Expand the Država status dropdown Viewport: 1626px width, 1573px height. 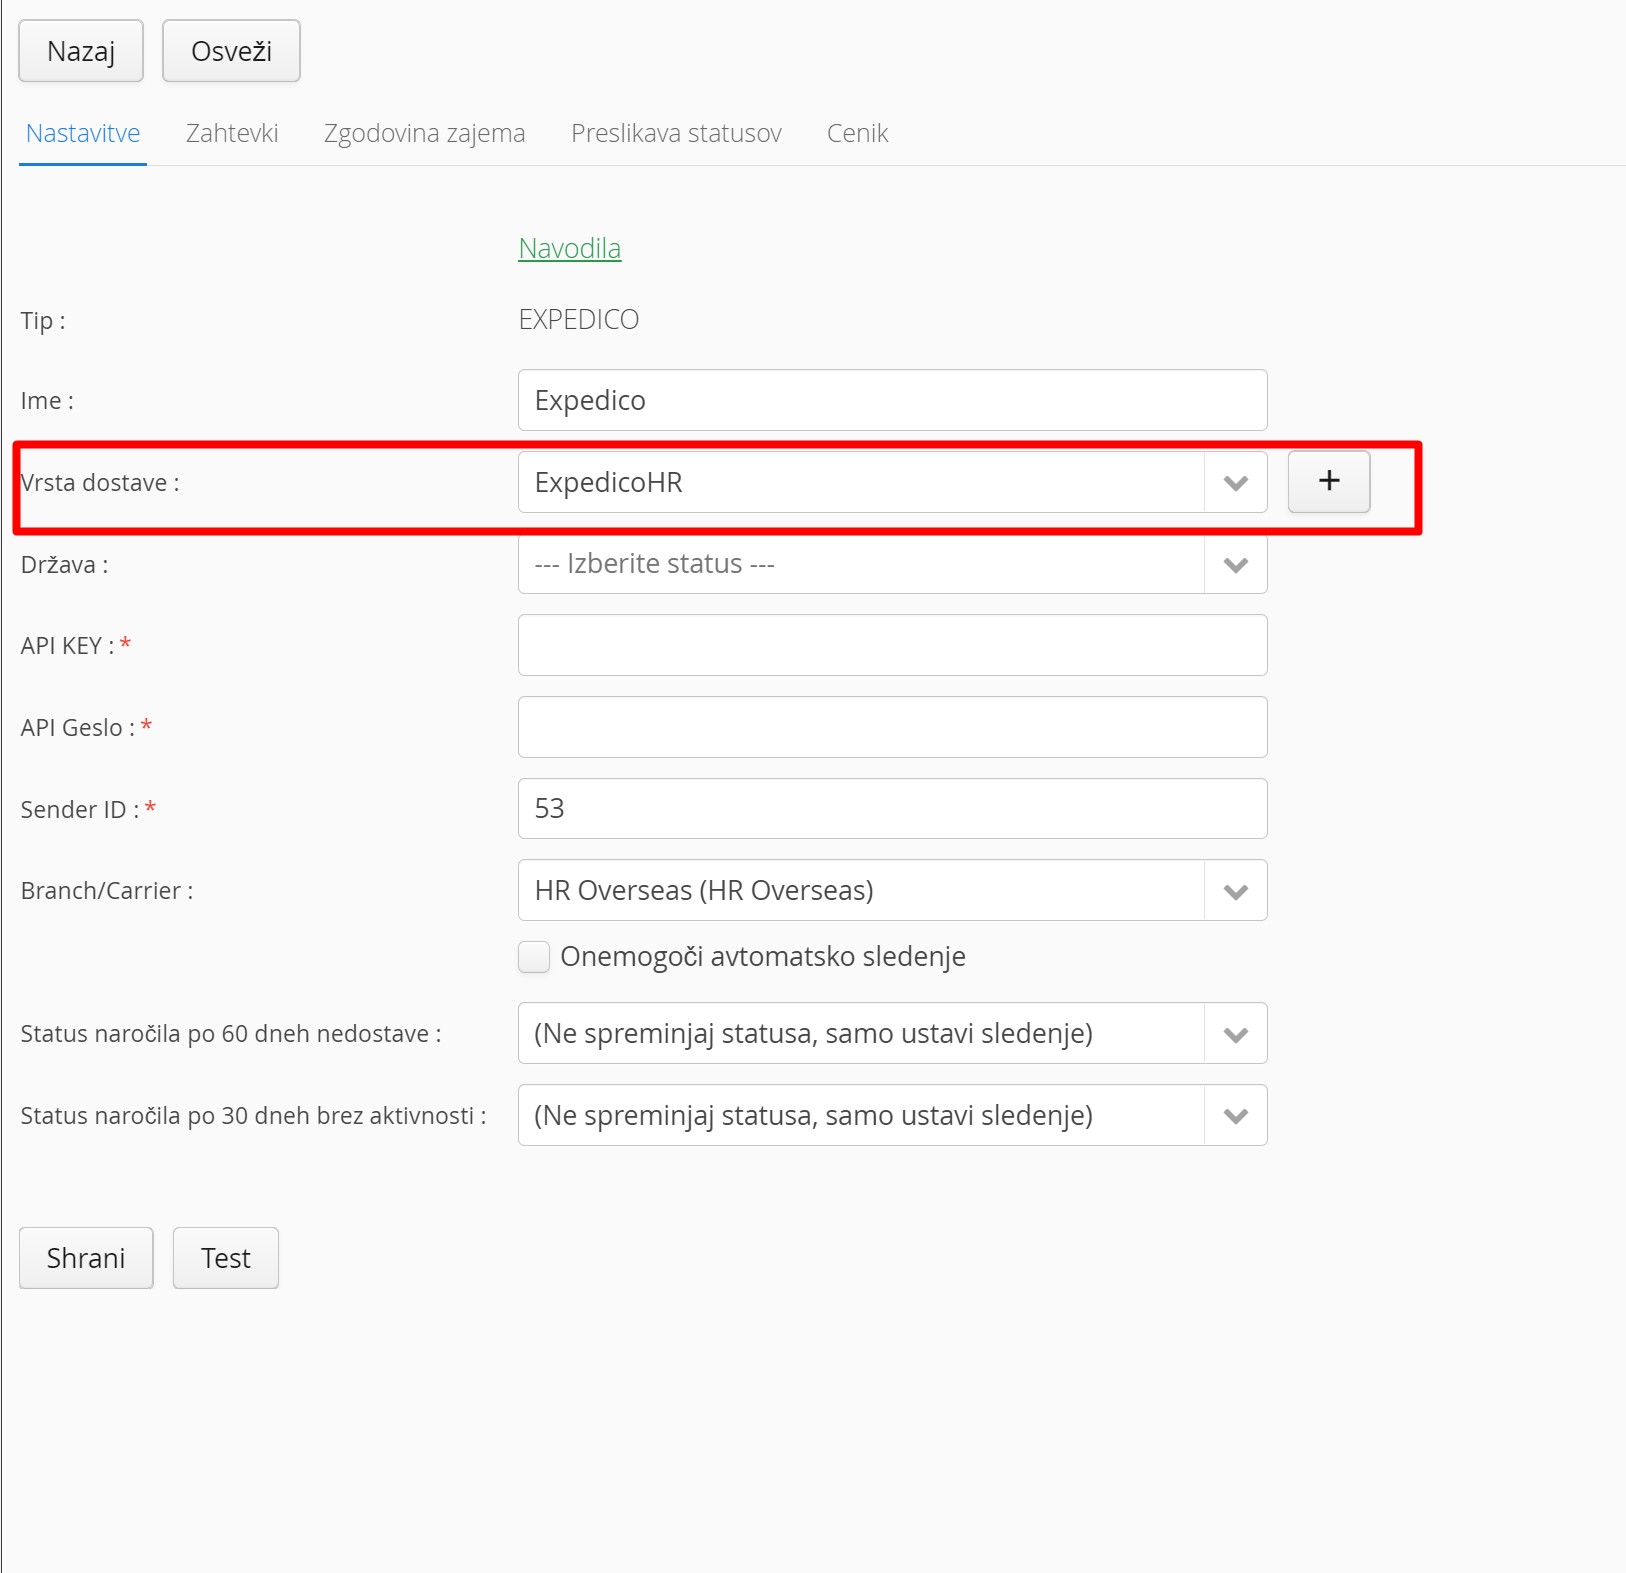891,564
